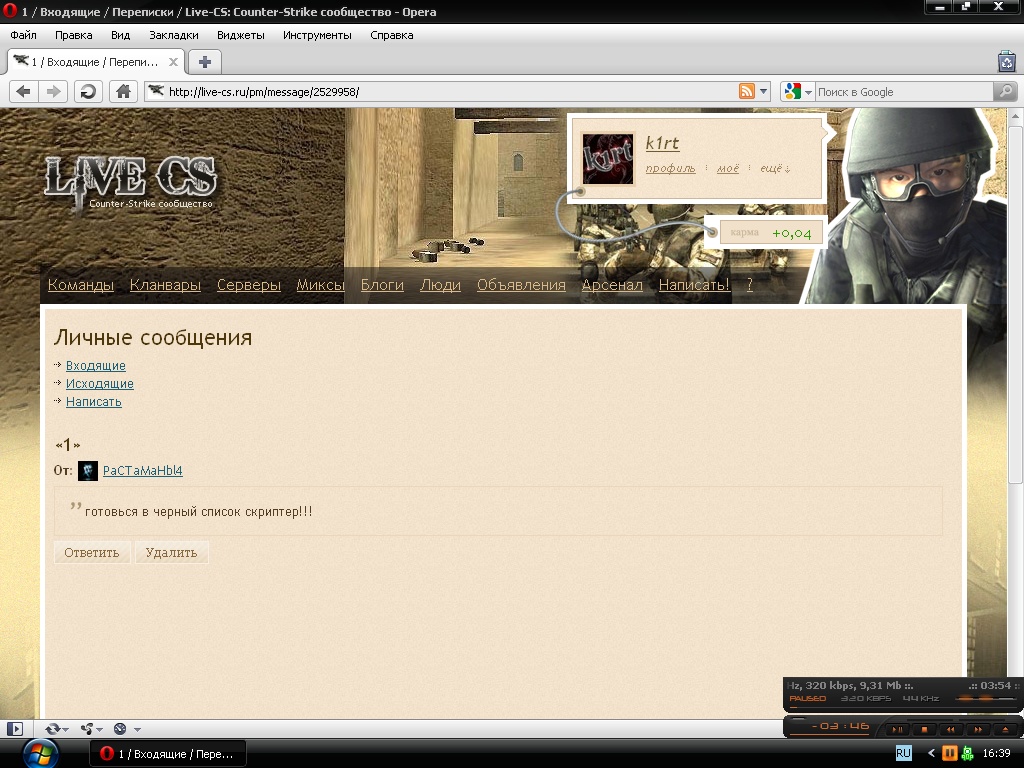Image resolution: width=1024 pixels, height=768 pixels.
Task: Open the address bar history dropdown arrow
Action: (763, 91)
